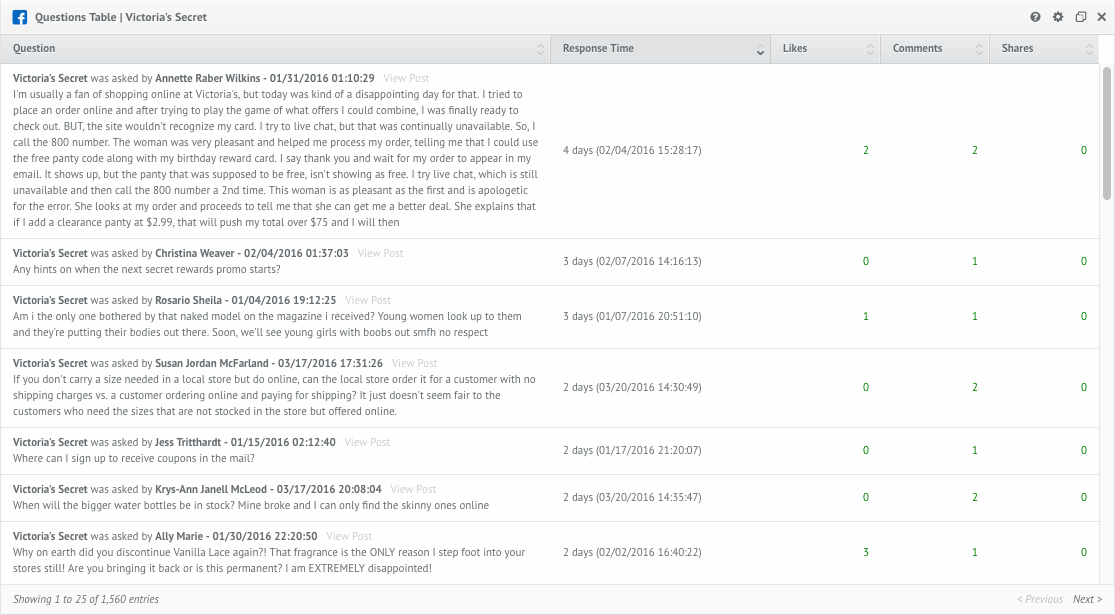Click Rosario Sheila name
Viewport: 1115px width, 615px height.
coord(188,300)
